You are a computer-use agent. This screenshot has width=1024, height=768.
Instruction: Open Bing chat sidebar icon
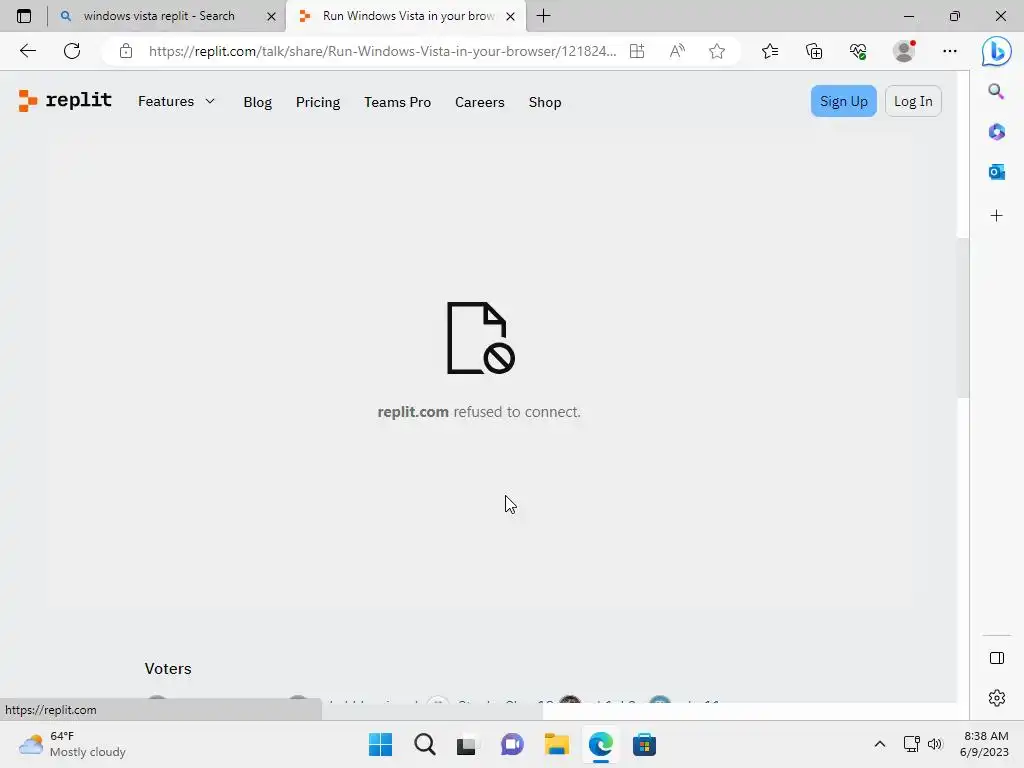pyautogui.click(x=996, y=51)
